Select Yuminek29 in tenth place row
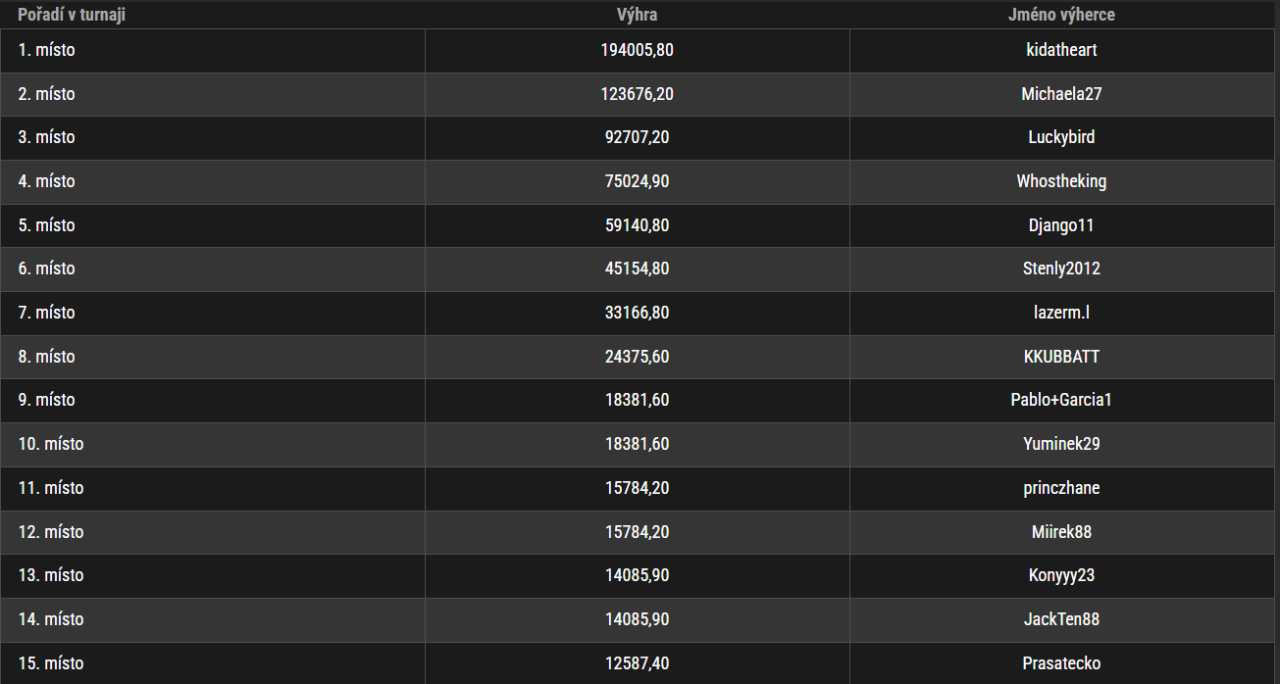Screen dimensions: 1280x684 click(1061, 443)
